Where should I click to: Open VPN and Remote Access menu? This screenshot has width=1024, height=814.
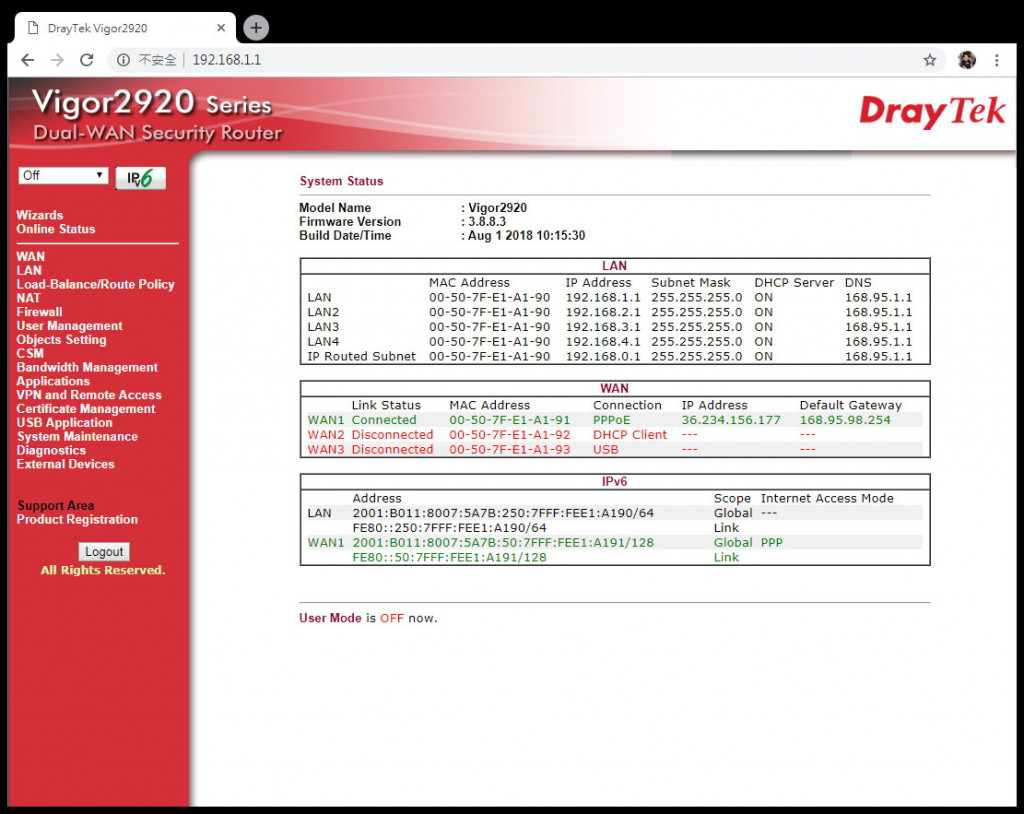coord(89,395)
